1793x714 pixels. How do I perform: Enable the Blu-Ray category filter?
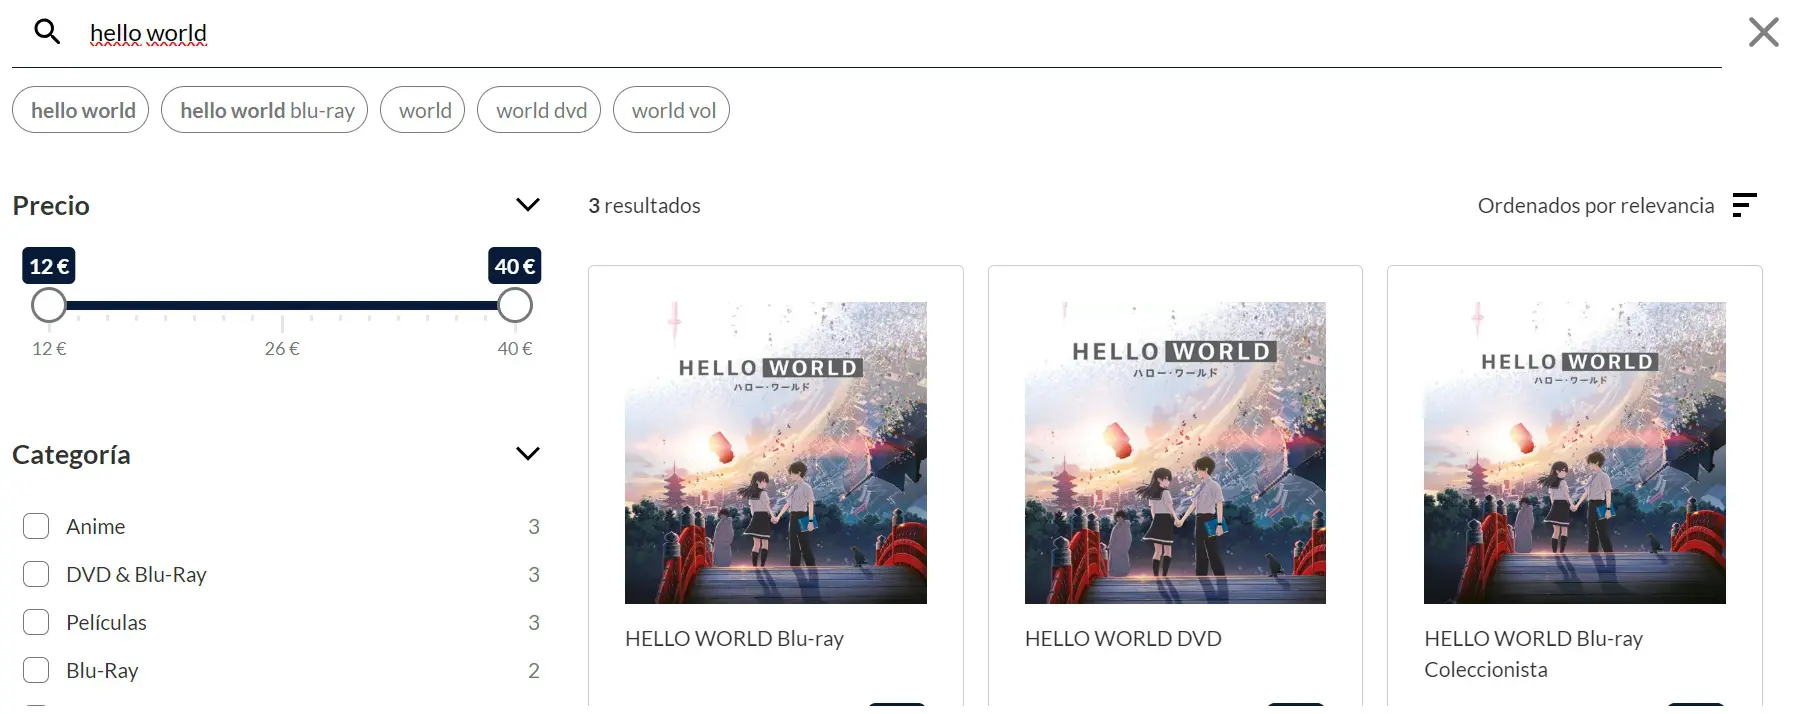point(36,670)
